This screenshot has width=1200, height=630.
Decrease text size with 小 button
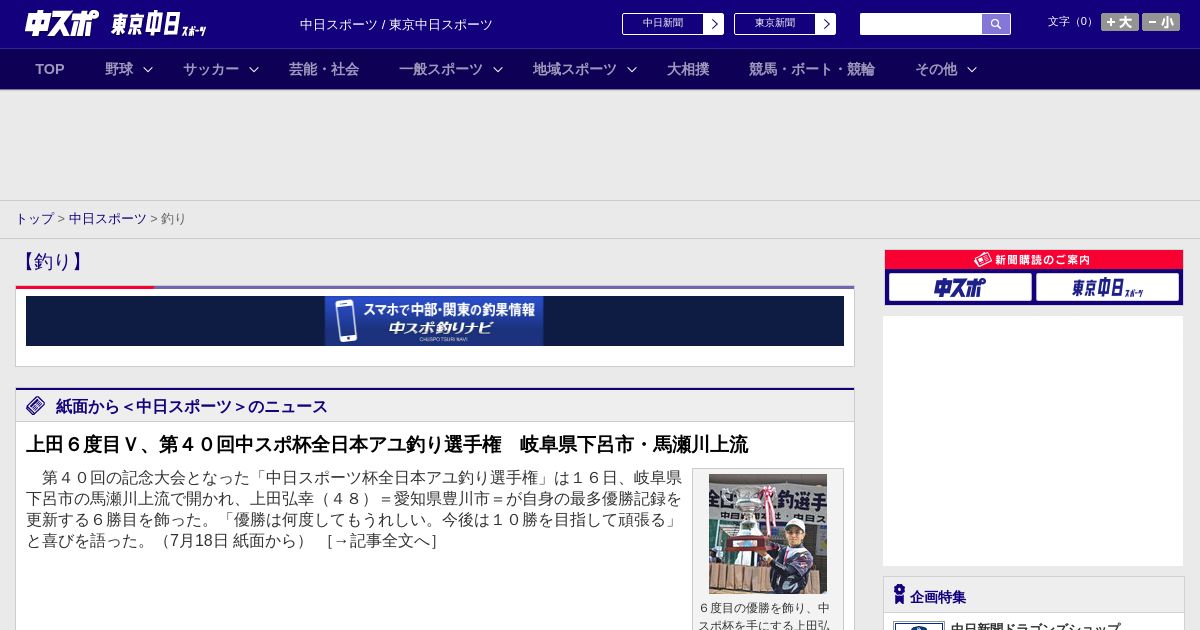1161,22
